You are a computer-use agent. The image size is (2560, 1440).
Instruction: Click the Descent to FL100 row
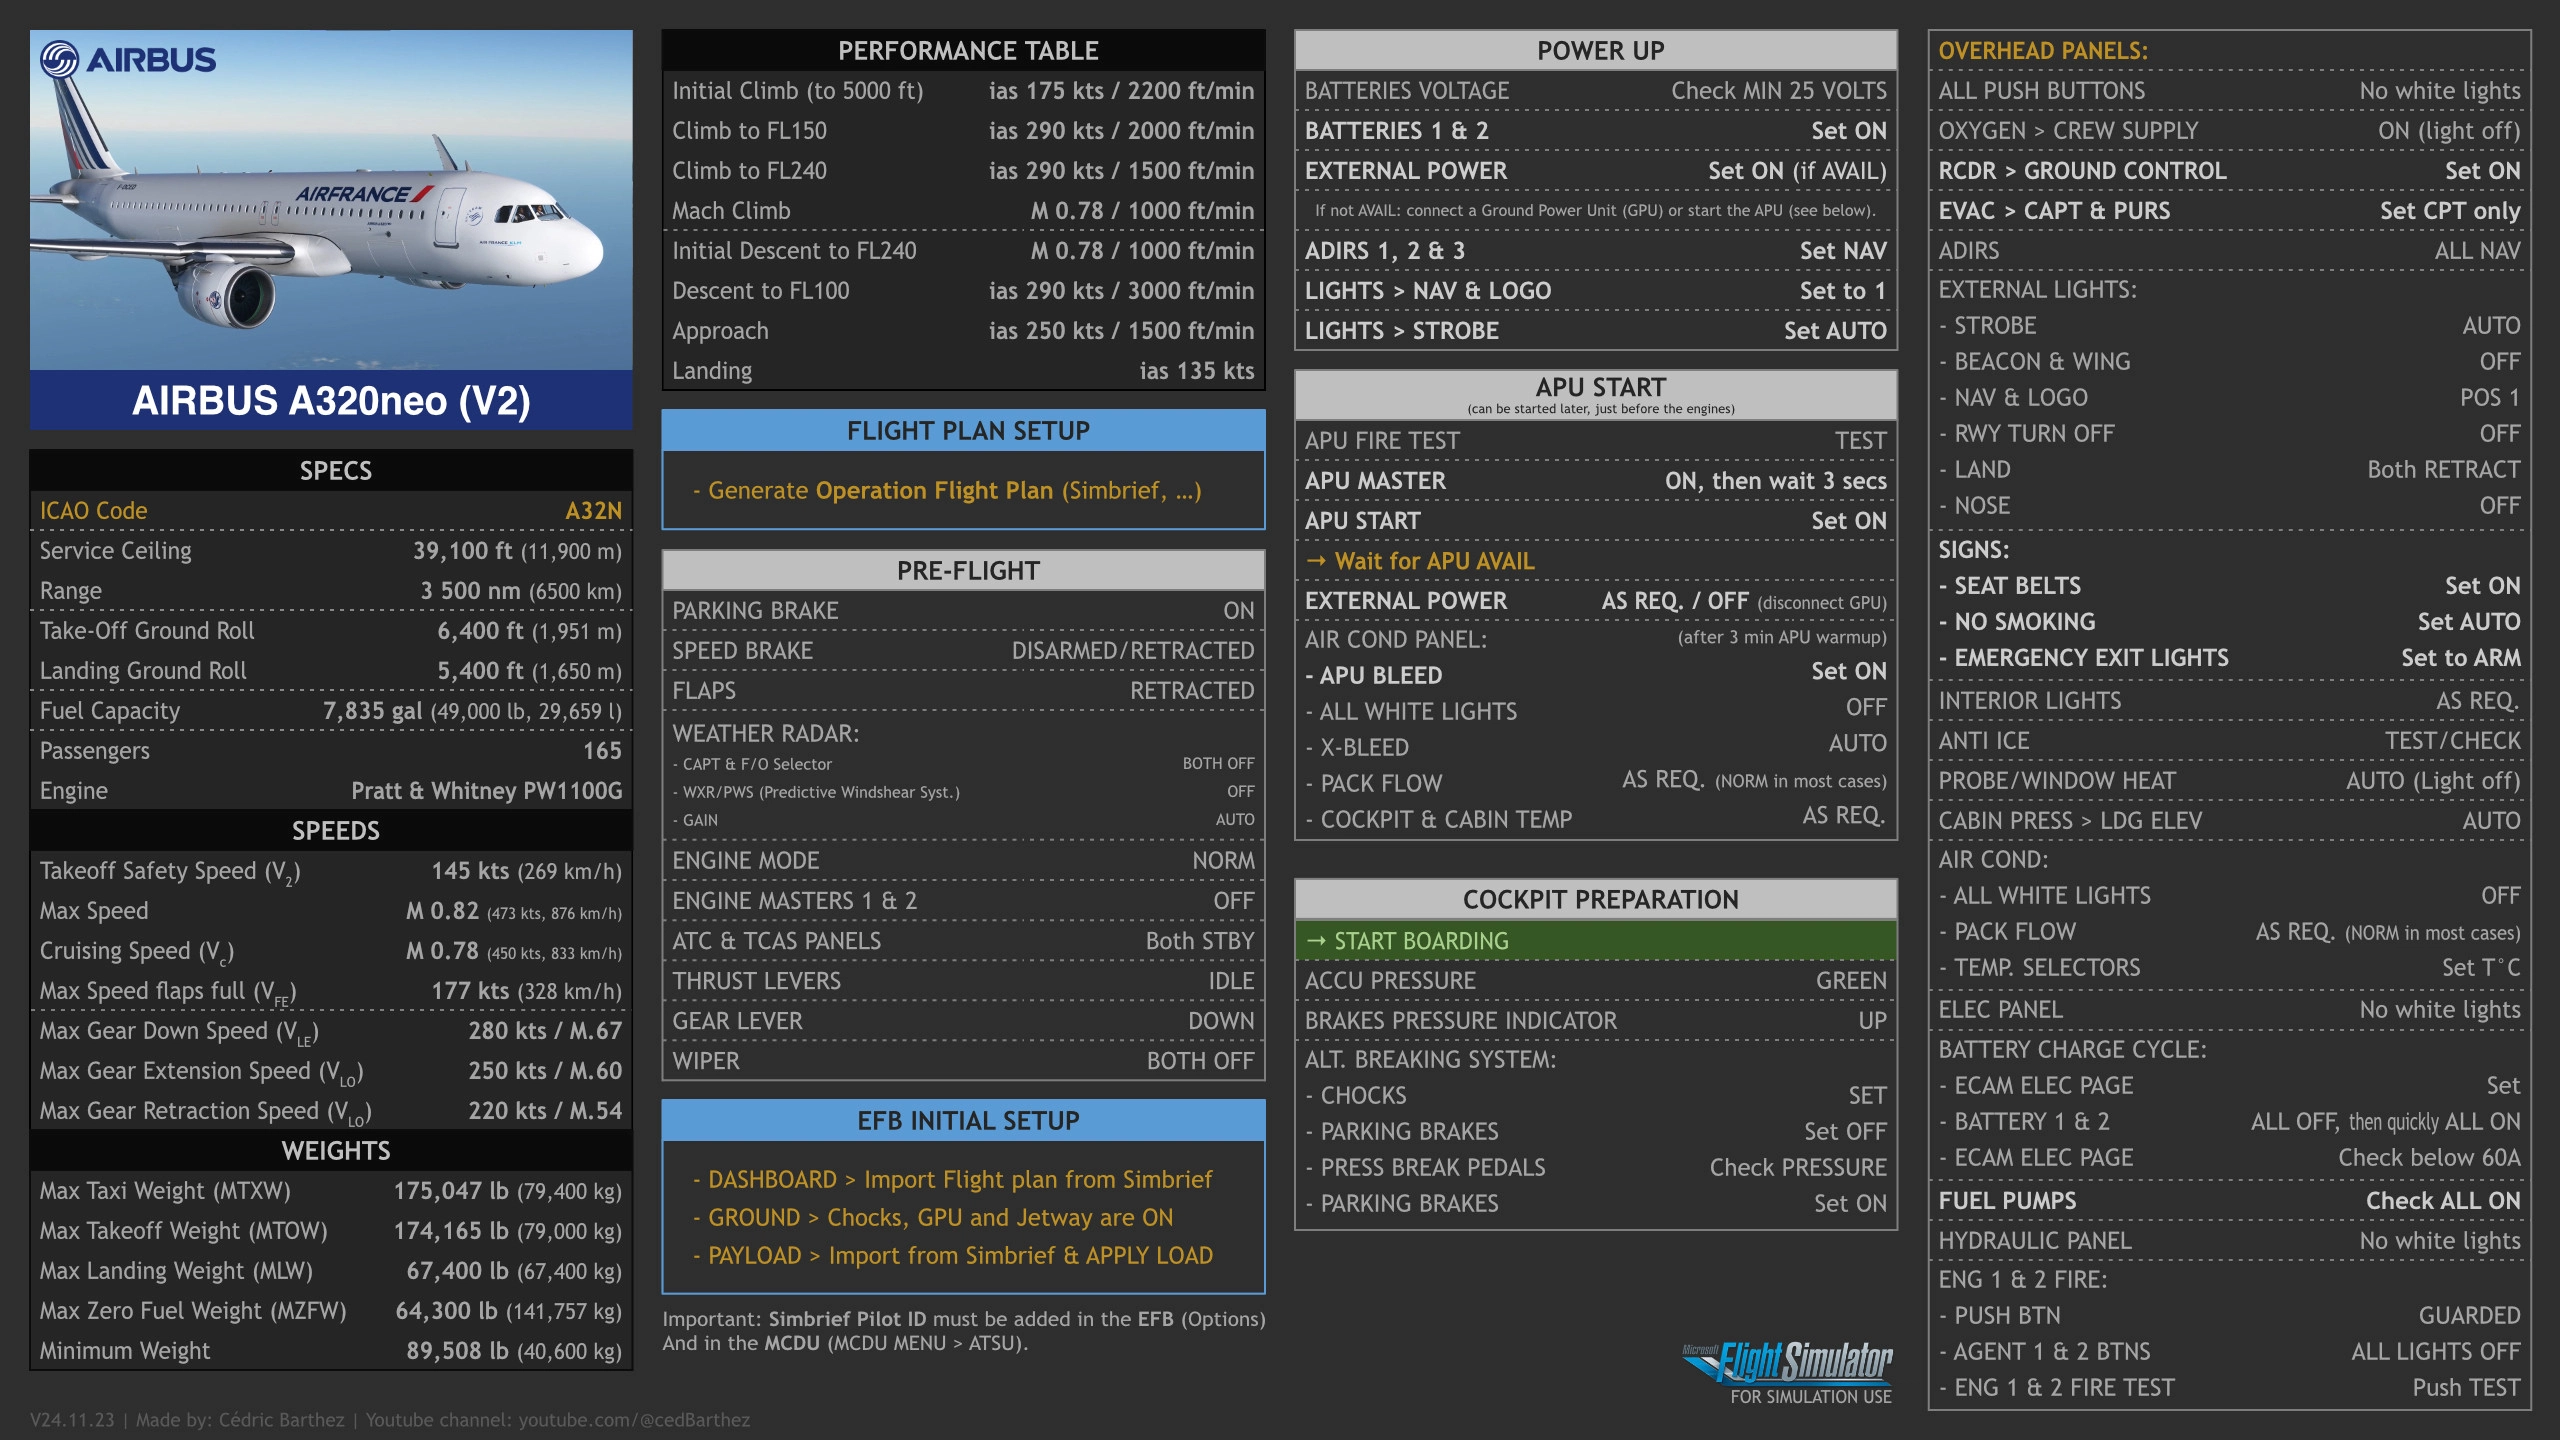pos(964,290)
